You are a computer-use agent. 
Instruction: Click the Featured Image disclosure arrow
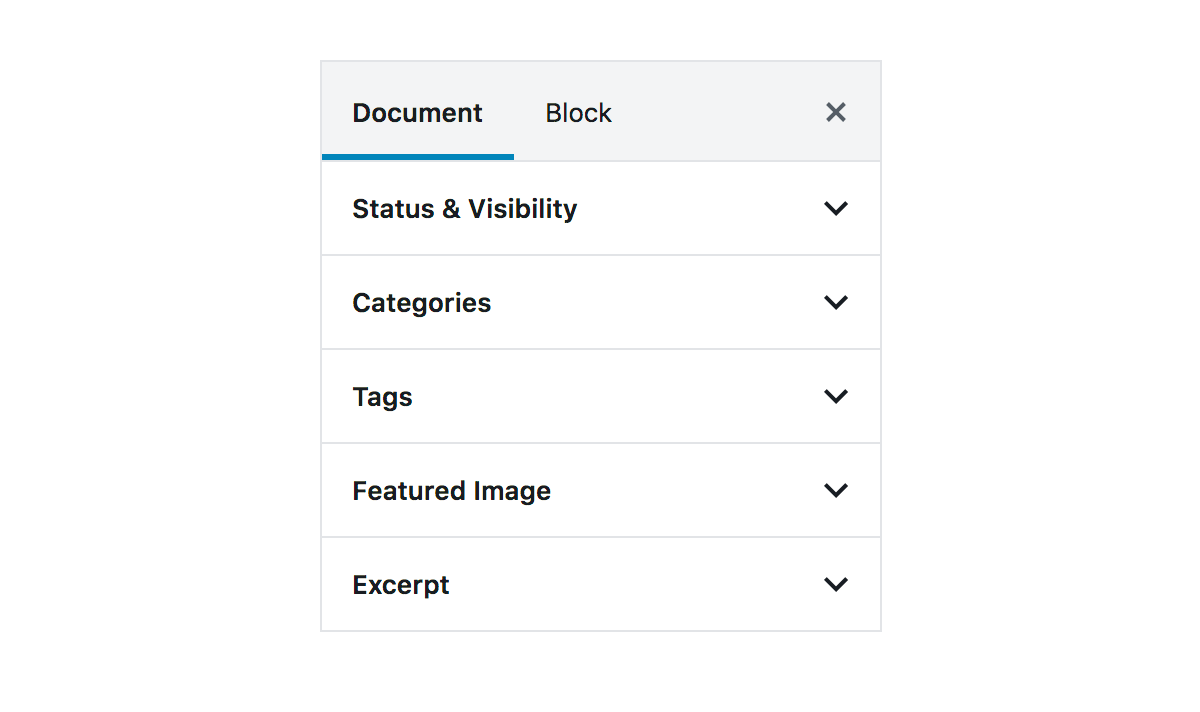pyautogui.click(x=836, y=490)
